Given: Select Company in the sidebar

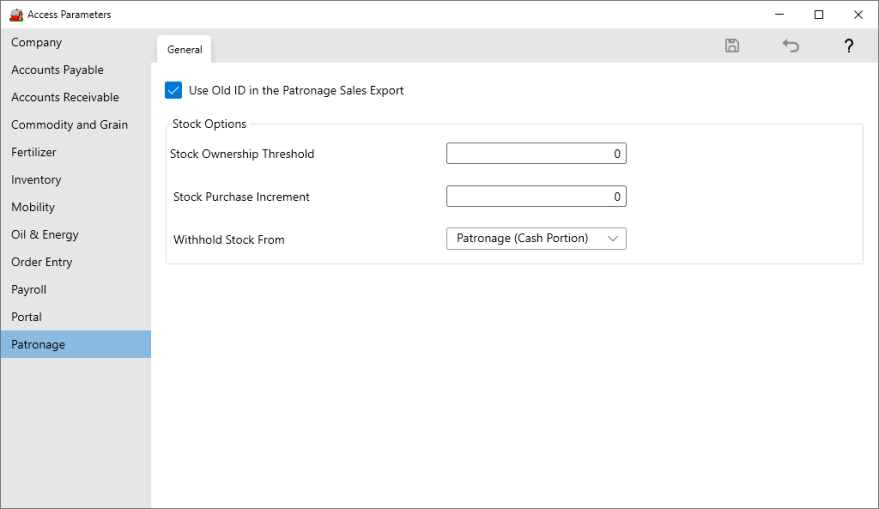Looking at the screenshot, I should [37, 43].
